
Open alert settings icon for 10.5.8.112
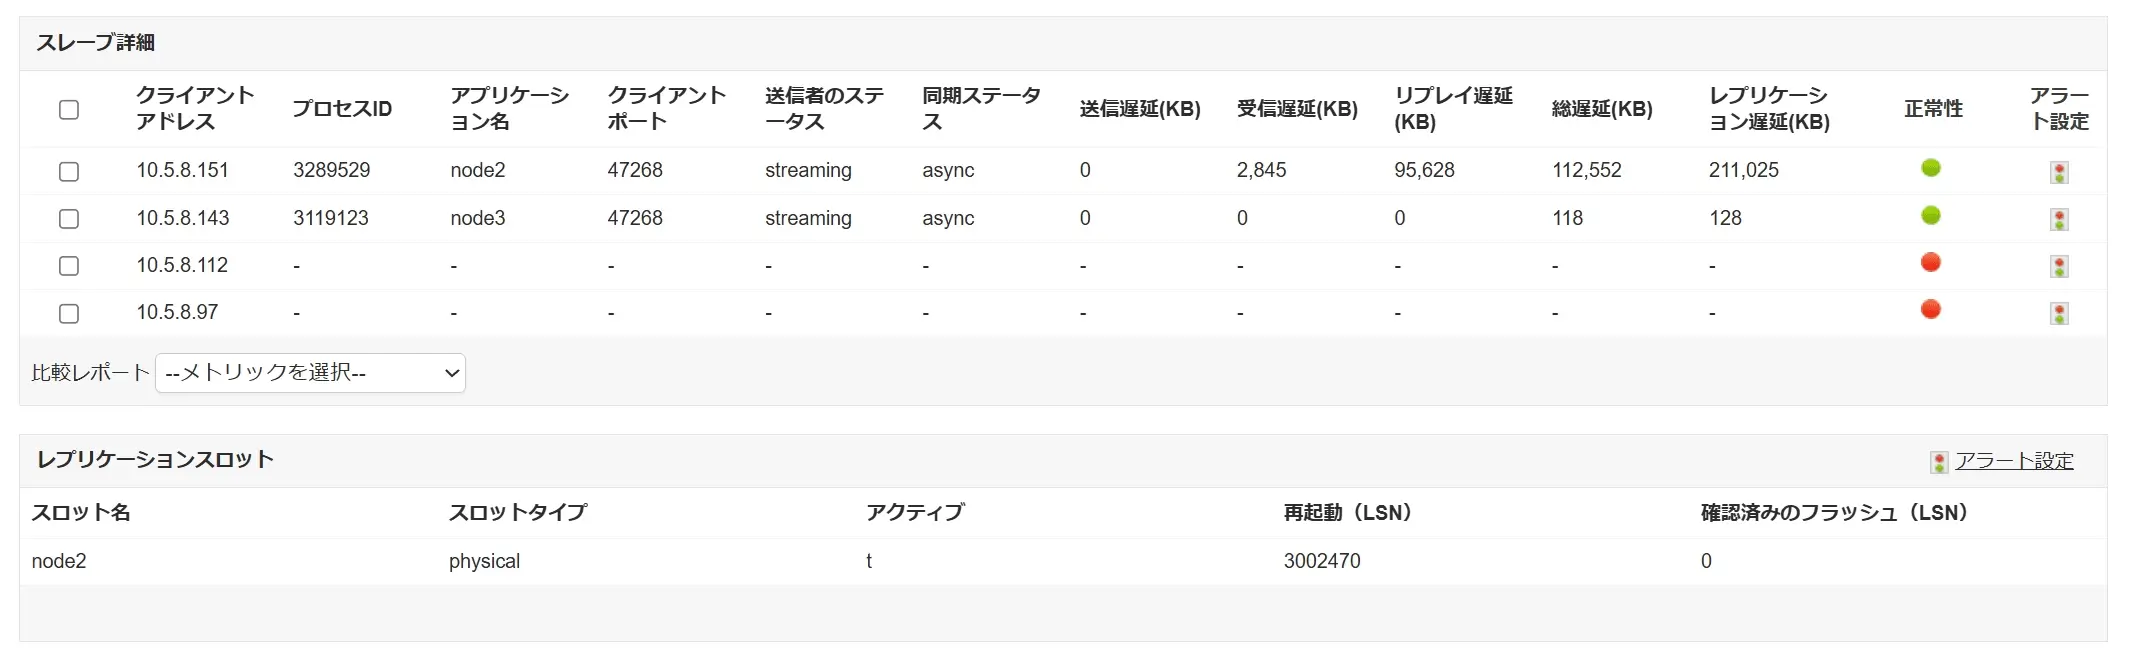[2059, 266]
